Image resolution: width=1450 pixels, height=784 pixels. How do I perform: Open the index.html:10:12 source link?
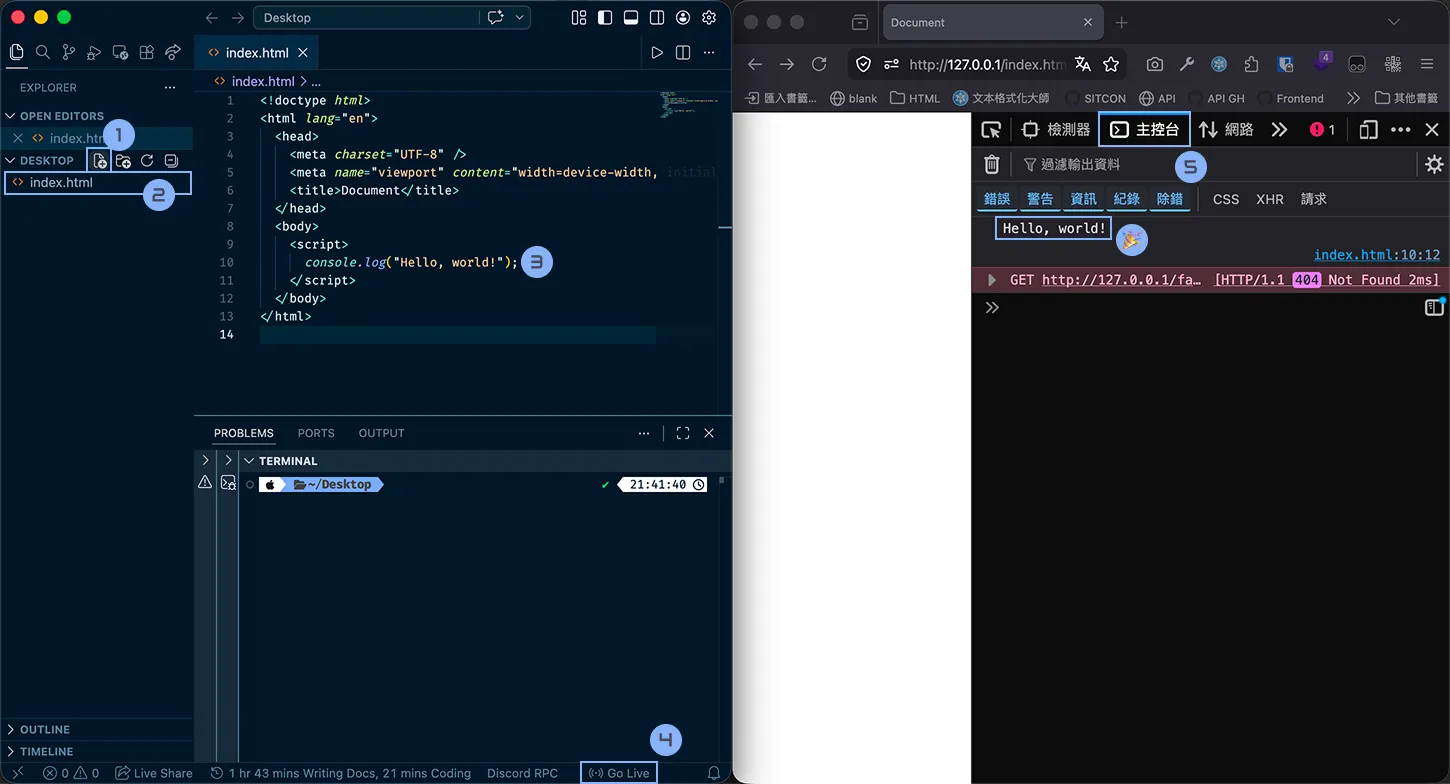point(1378,254)
